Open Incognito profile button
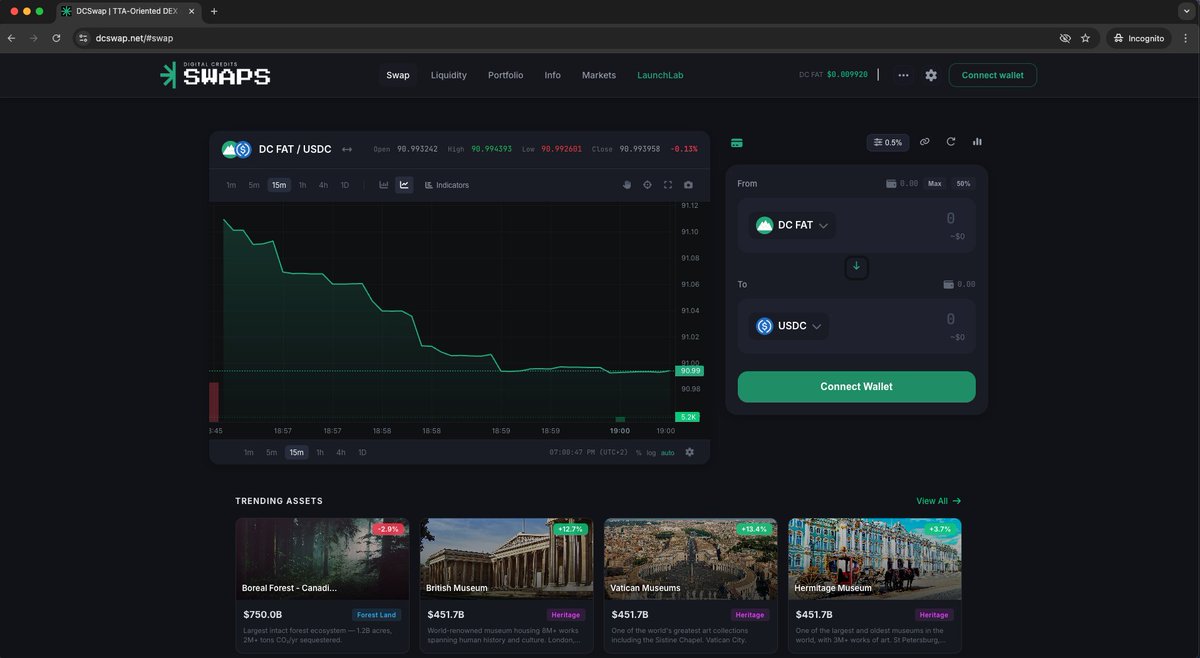 click(x=1138, y=38)
